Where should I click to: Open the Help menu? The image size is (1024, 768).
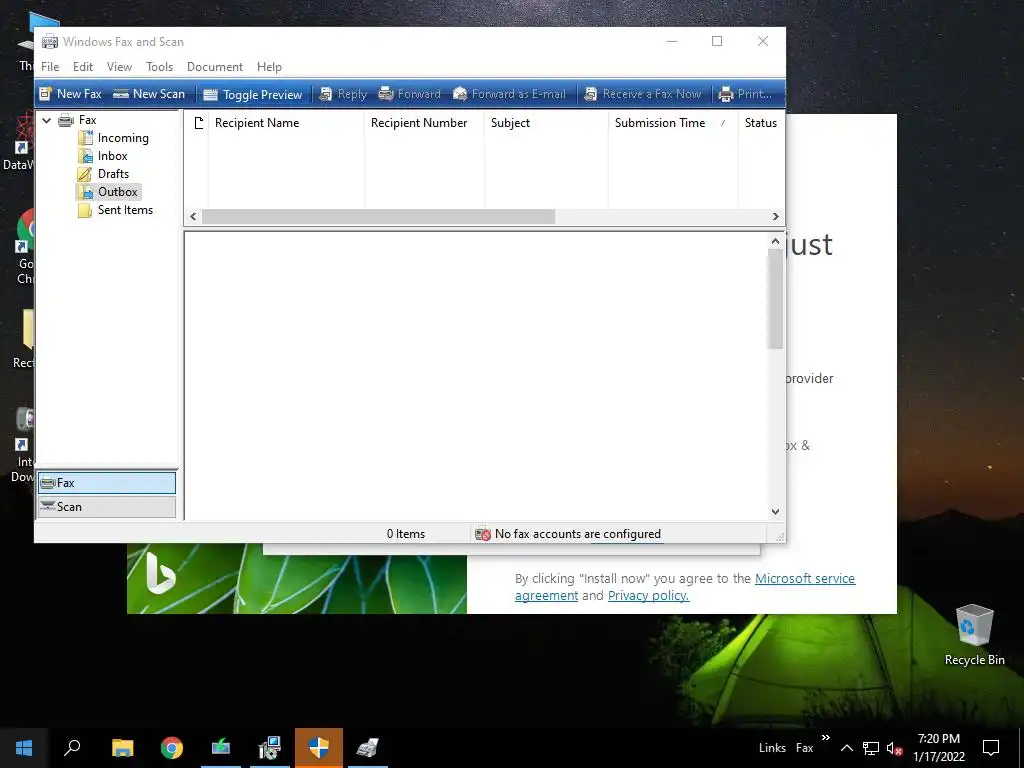[269, 67]
